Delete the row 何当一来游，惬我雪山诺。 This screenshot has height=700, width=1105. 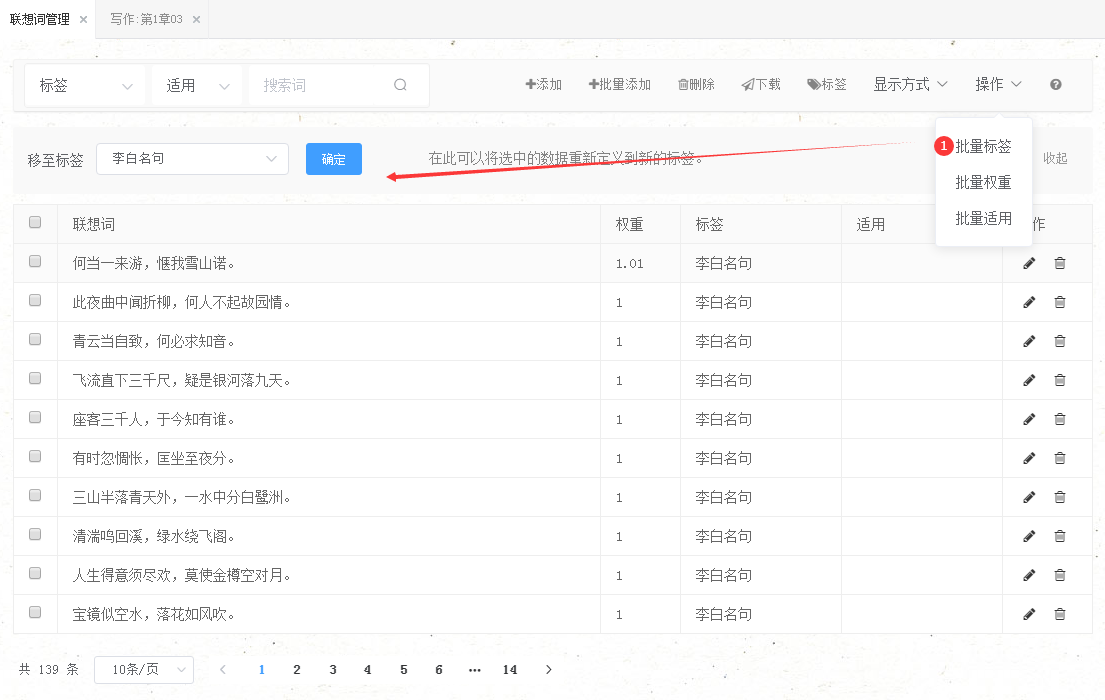pyautogui.click(x=1059, y=264)
